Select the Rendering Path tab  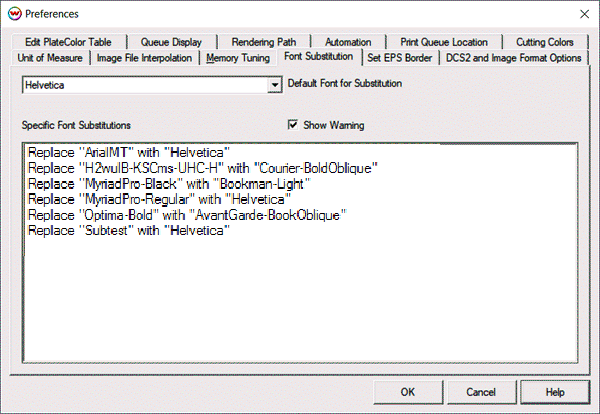click(264, 42)
